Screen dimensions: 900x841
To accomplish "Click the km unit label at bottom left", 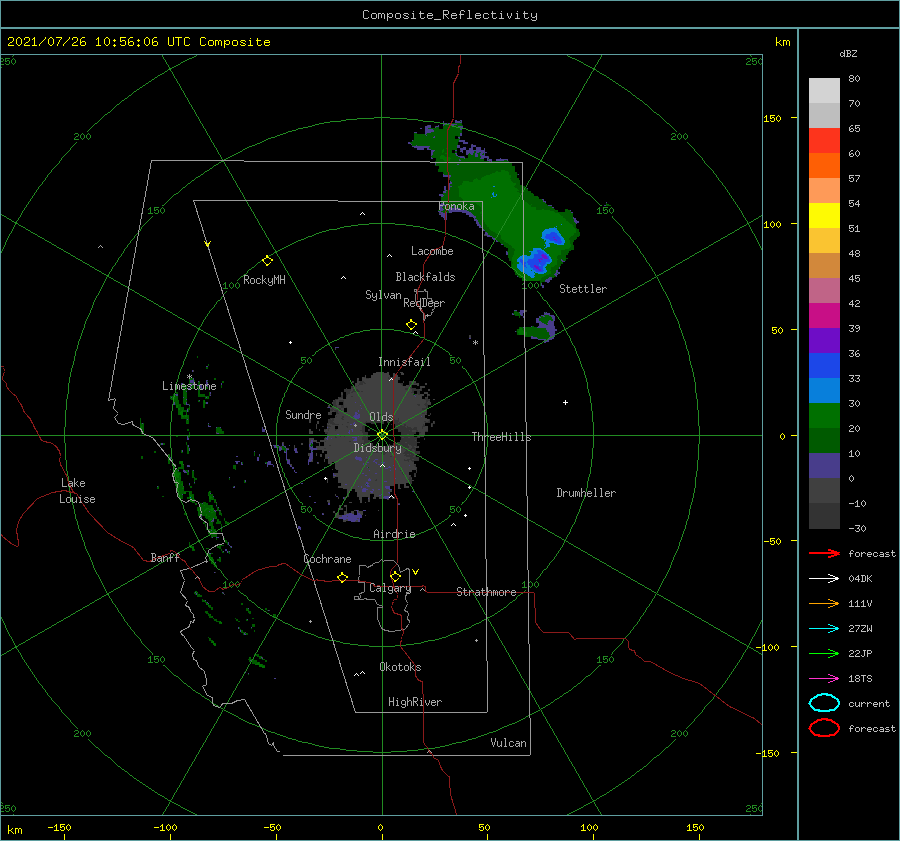I will [14, 830].
